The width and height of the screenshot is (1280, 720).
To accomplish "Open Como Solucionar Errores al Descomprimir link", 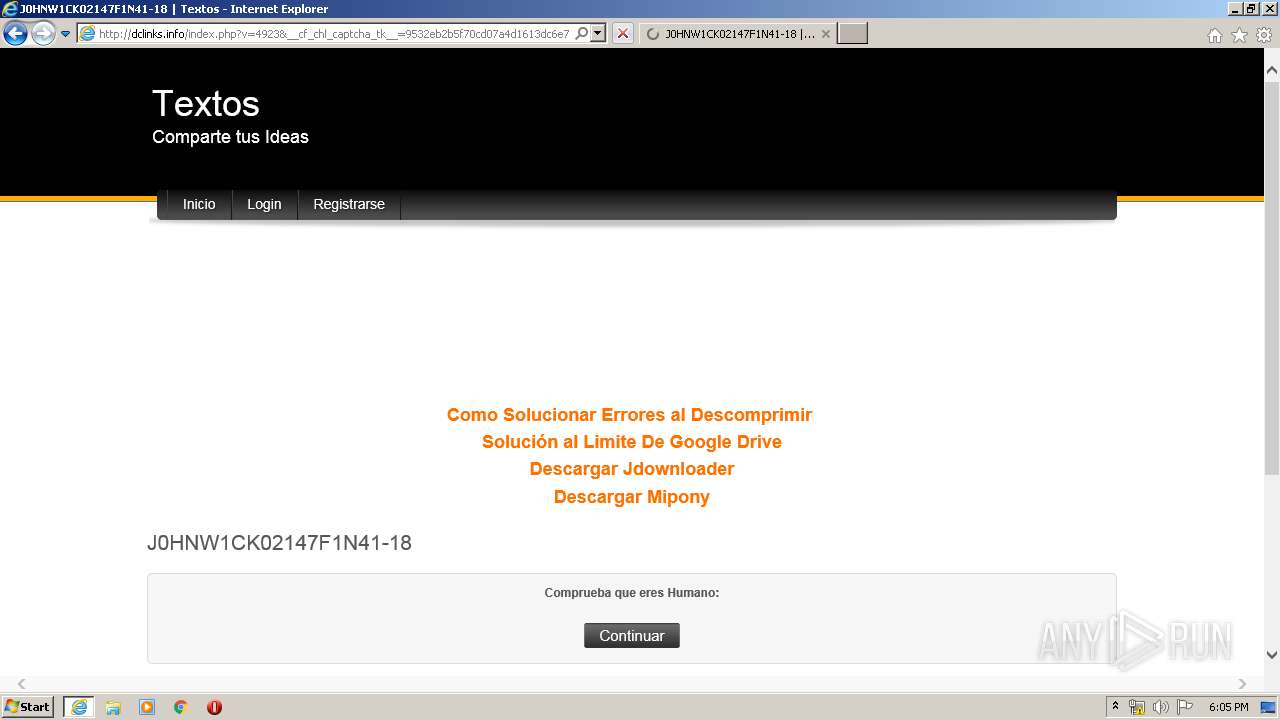I will click(x=629, y=415).
